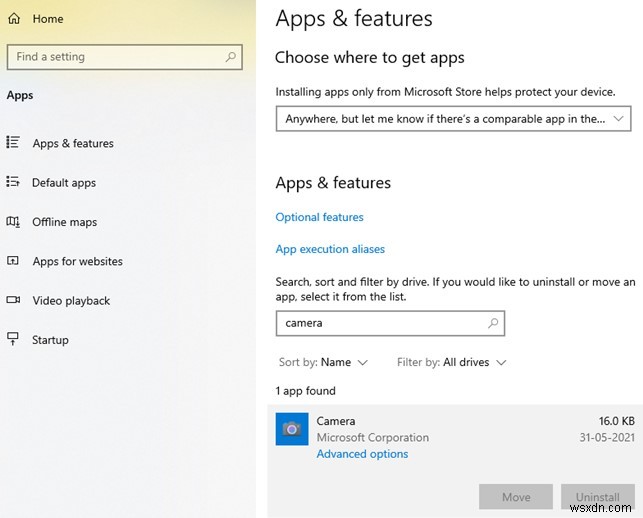643x518 pixels.
Task: Click the Startup monitor icon
Action: [x=13, y=339]
